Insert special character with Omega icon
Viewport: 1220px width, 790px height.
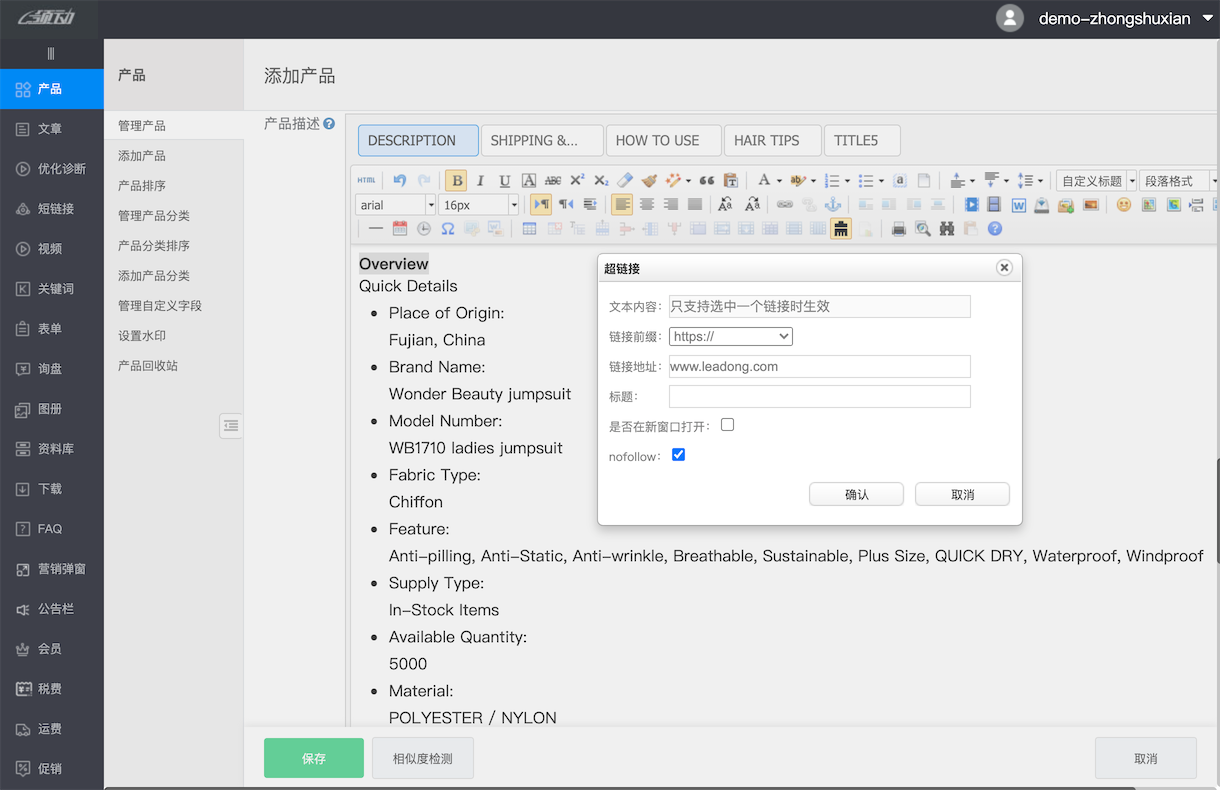tap(447, 229)
